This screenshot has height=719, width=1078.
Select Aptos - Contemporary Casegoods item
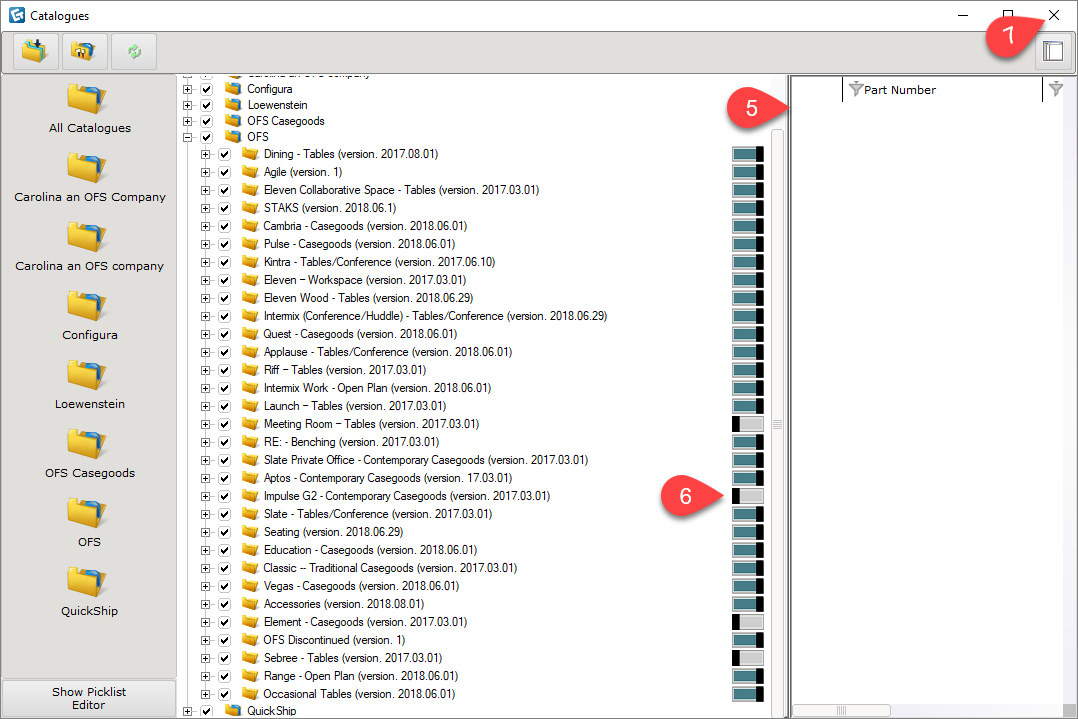pyautogui.click(x=388, y=478)
